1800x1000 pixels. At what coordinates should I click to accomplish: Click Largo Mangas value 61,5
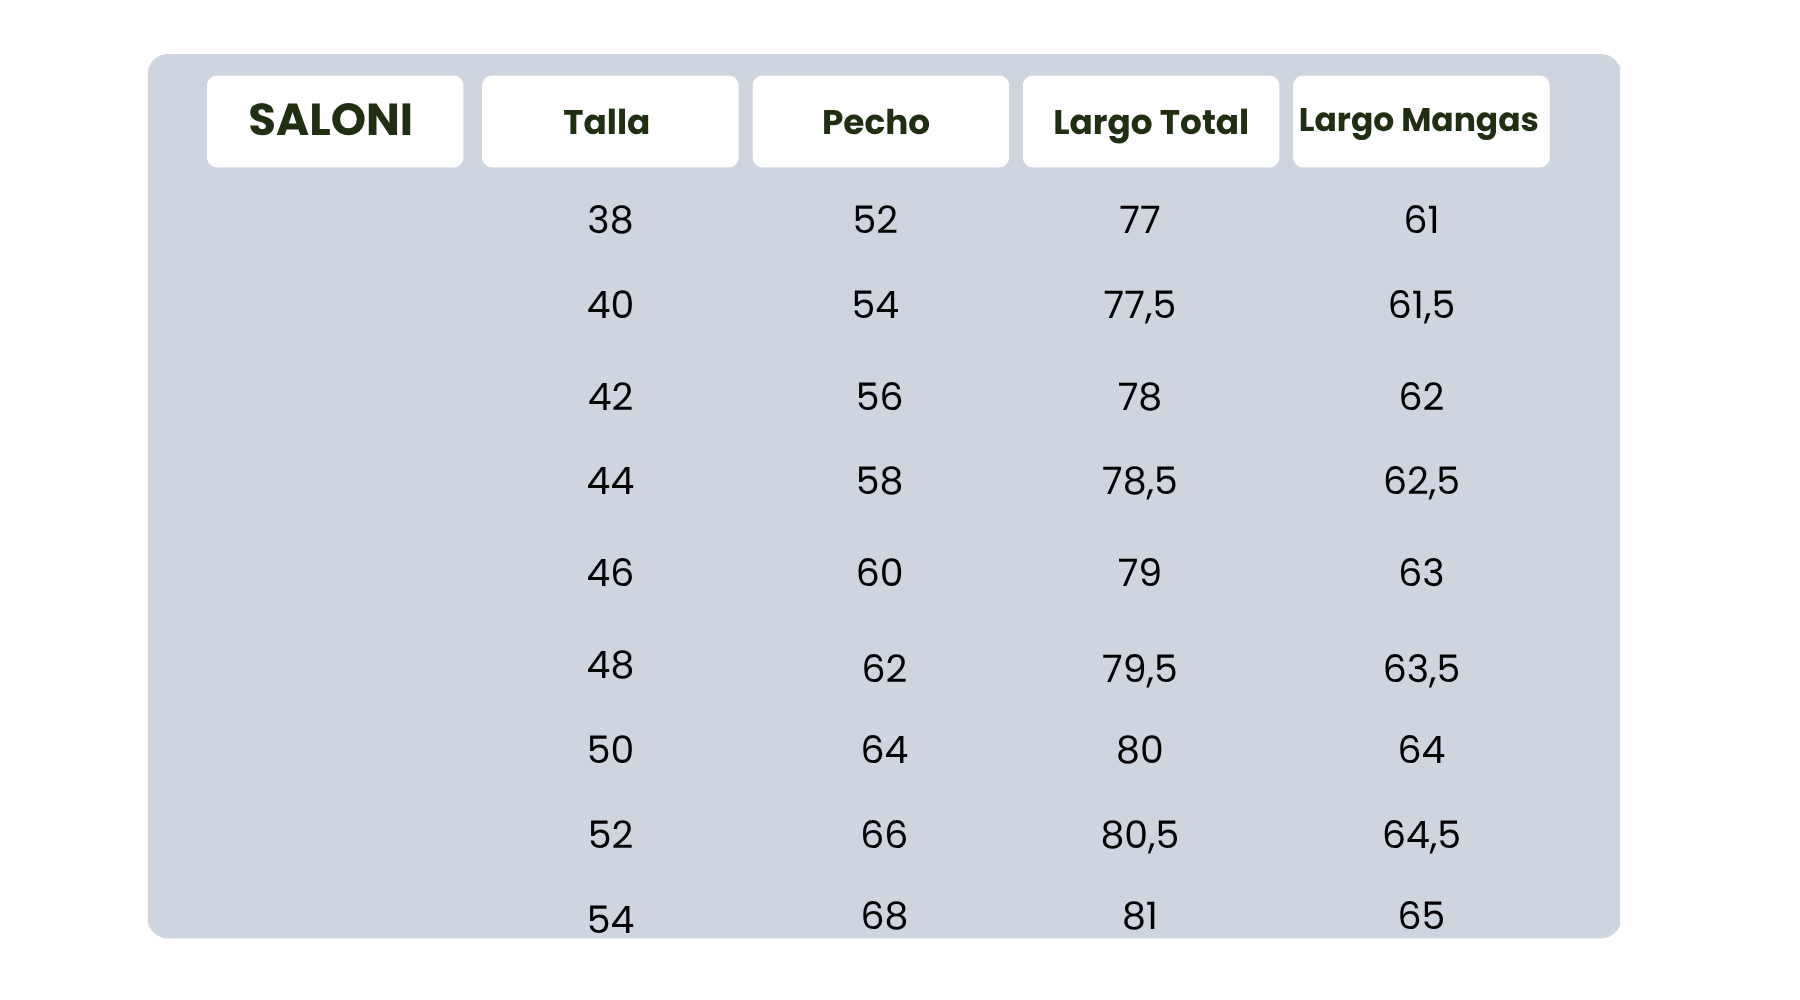1421,305
